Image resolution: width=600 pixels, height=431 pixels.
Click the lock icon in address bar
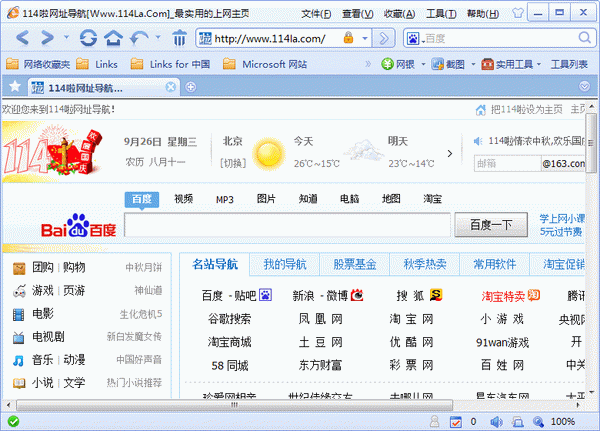[x=348, y=38]
